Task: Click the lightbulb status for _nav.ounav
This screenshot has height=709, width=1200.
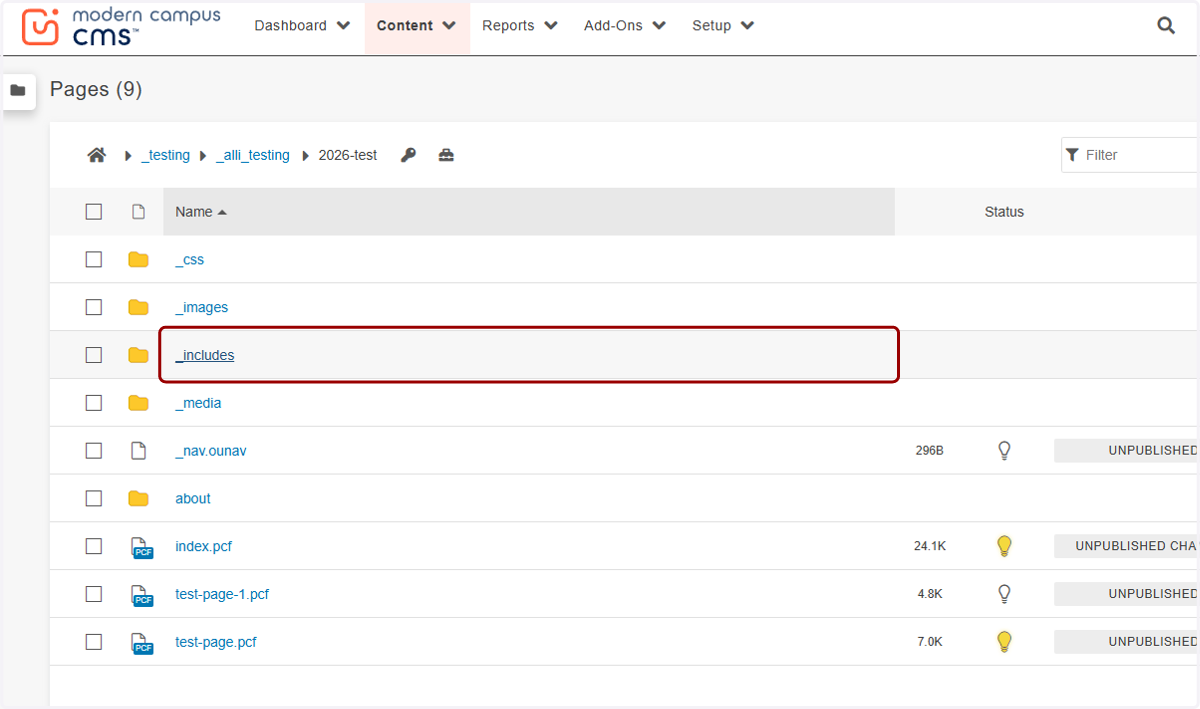Action: pyautogui.click(x=1005, y=451)
